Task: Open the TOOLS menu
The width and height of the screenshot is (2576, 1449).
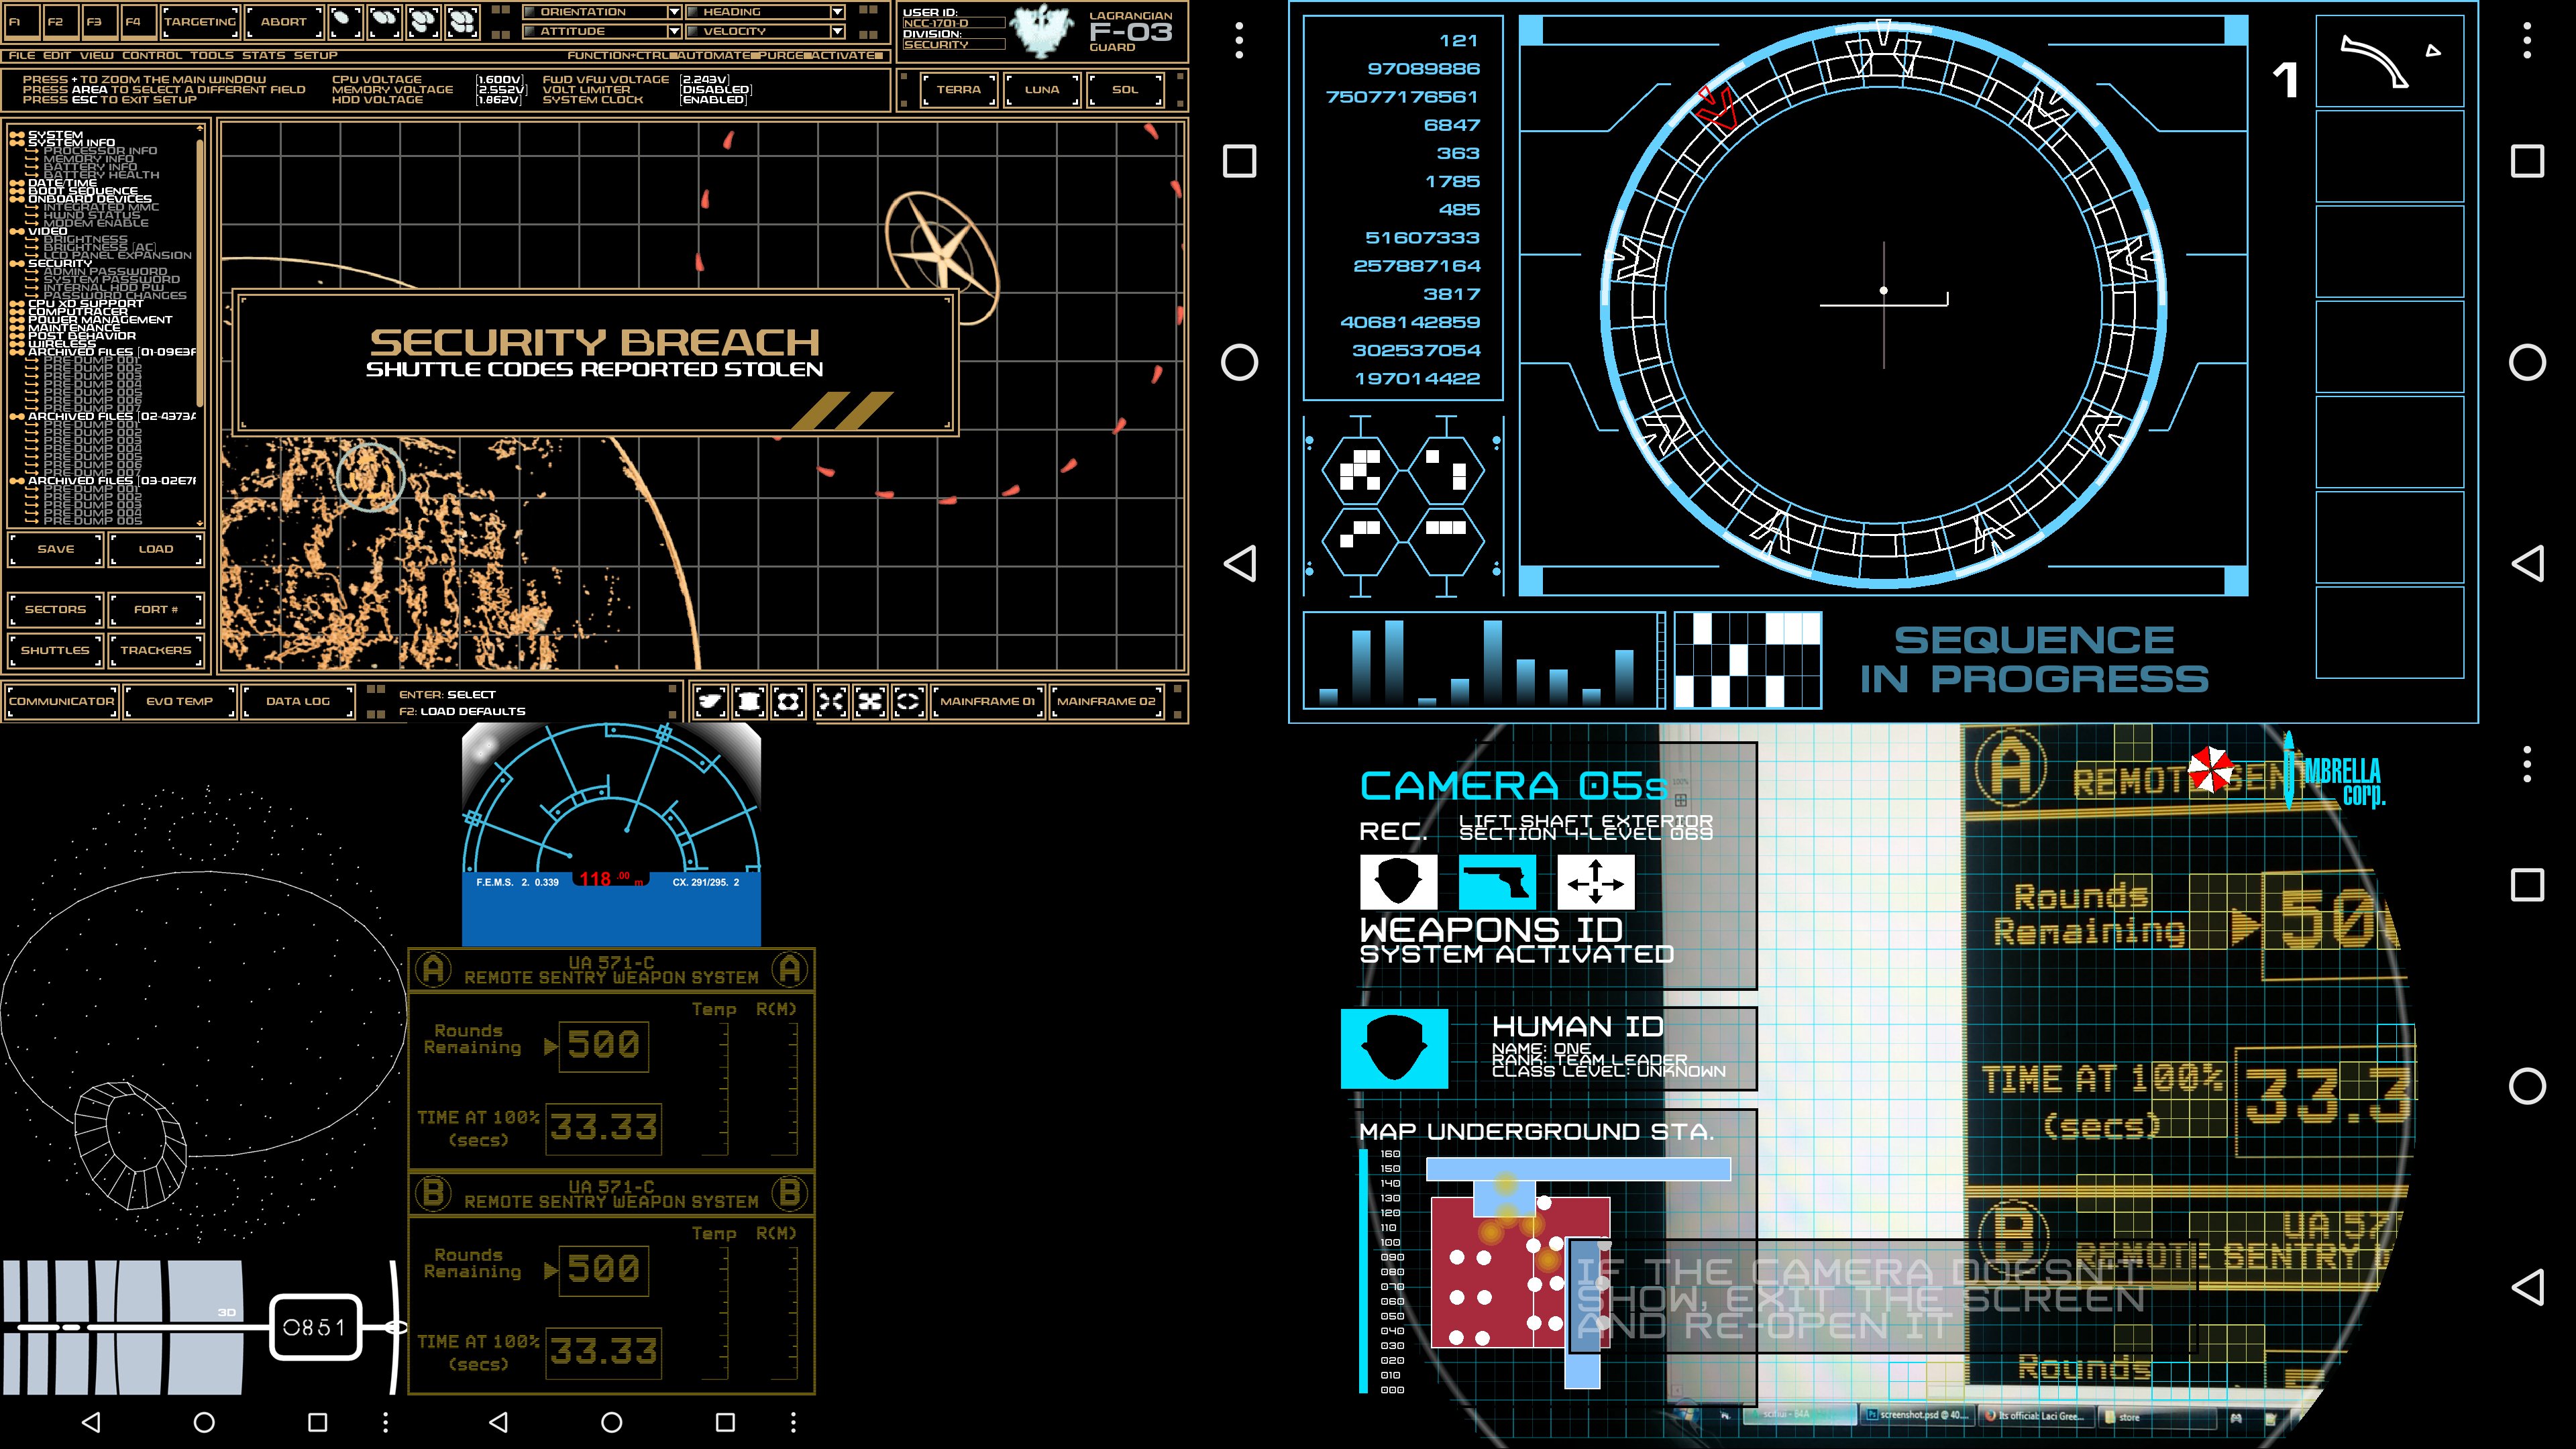Action: point(211,55)
